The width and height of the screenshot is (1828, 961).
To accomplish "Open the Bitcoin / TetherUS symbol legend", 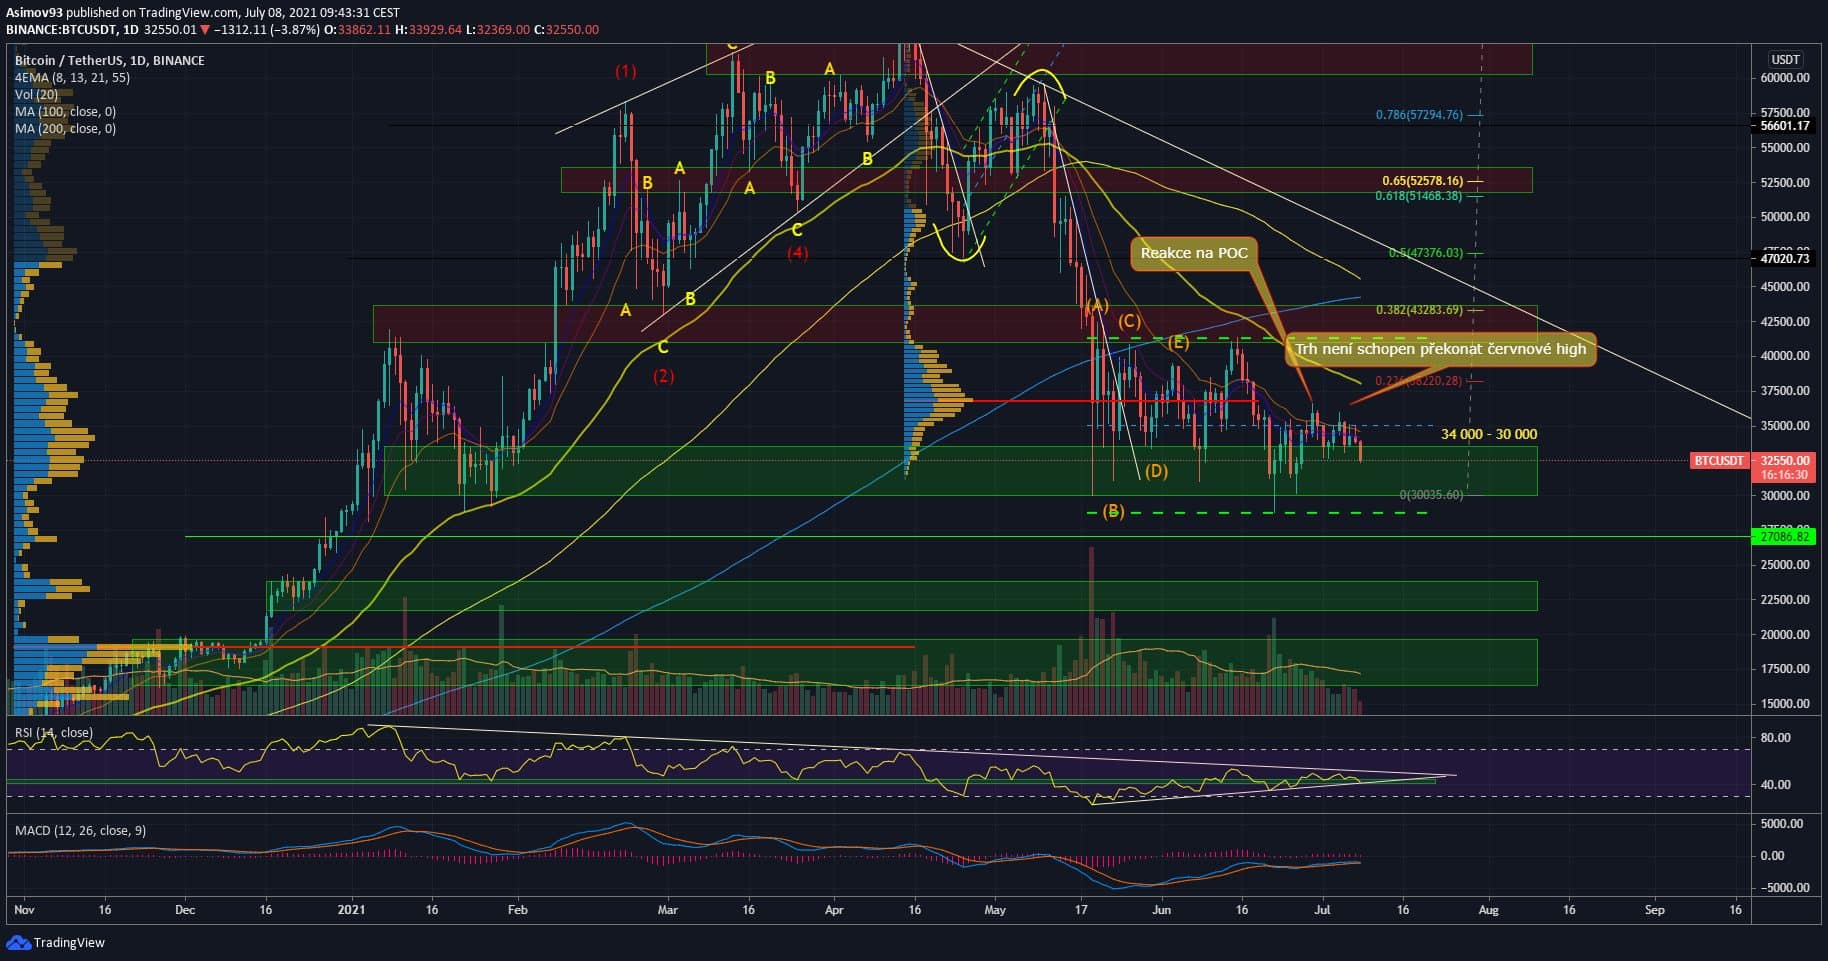I will [109, 61].
